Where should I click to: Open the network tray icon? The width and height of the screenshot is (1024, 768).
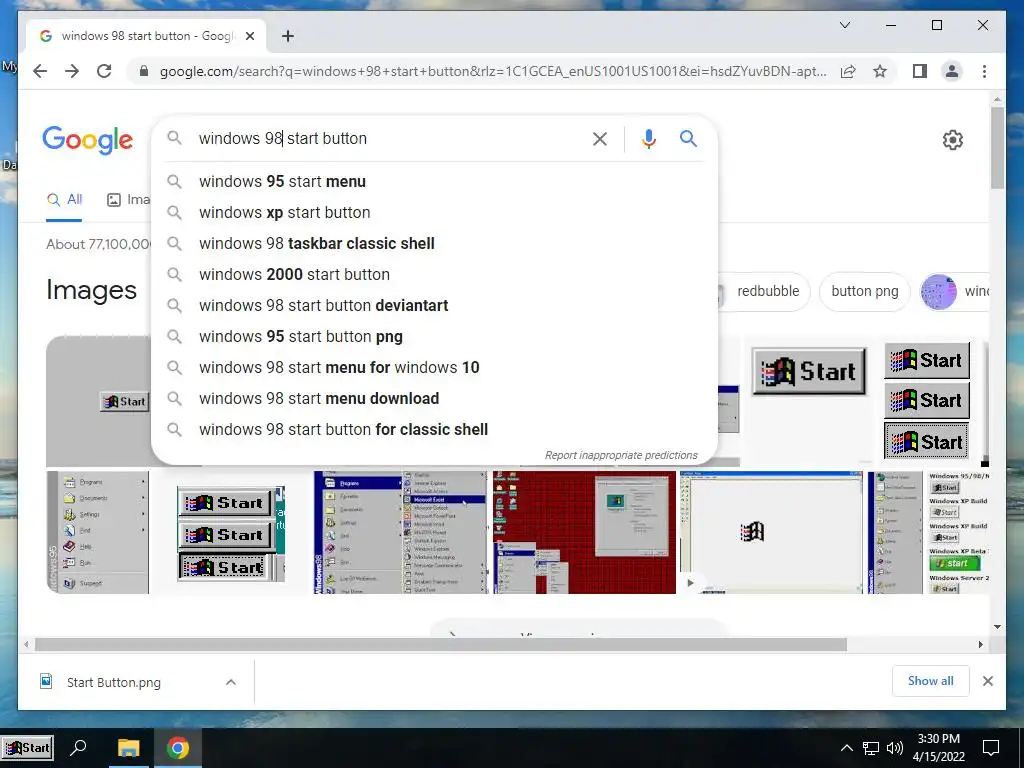coord(871,748)
